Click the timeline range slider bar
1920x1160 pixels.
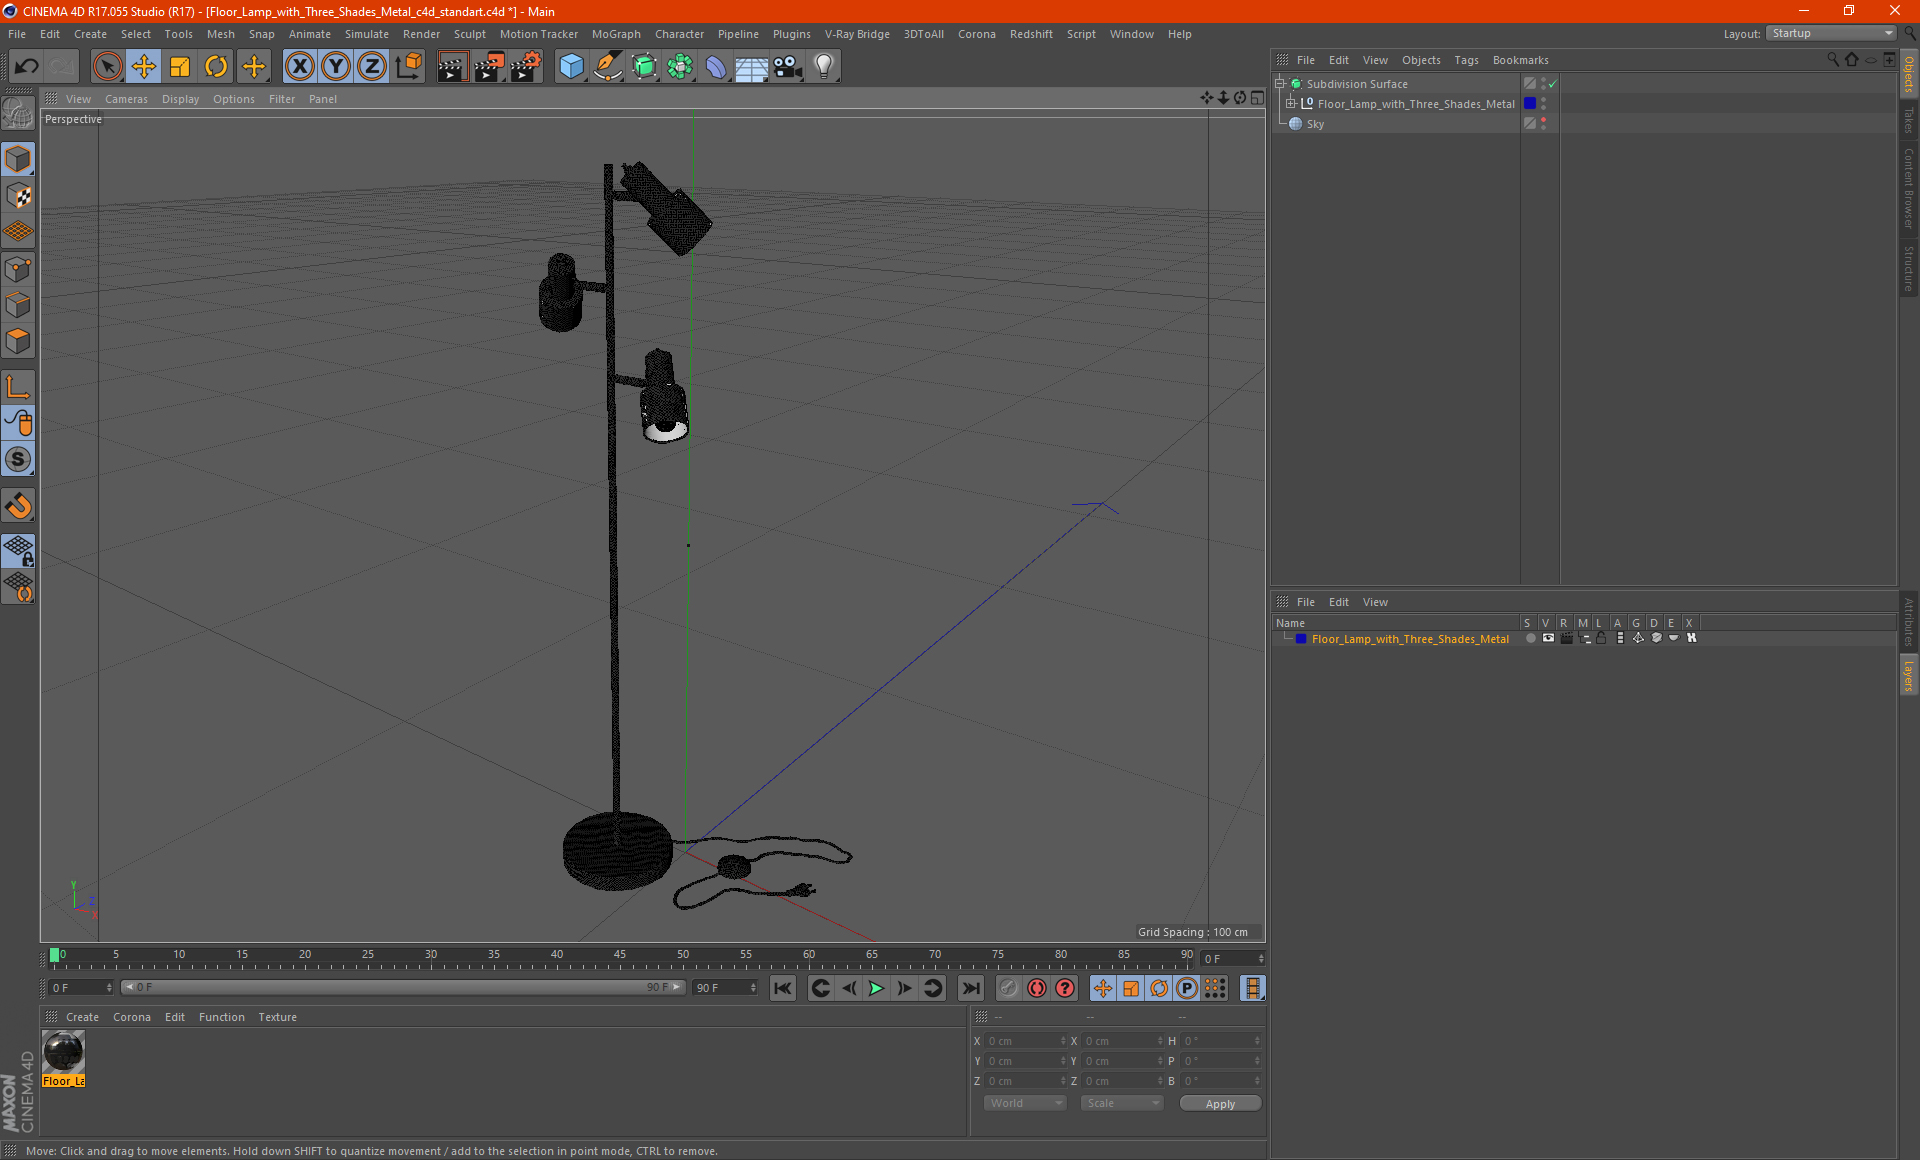[402, 987]
